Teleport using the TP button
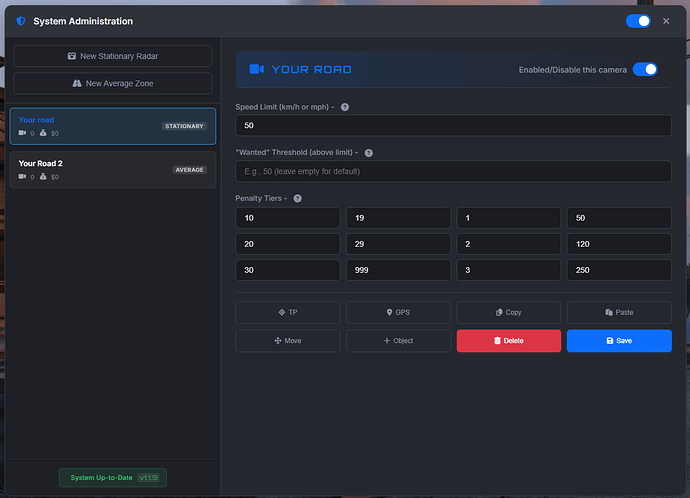This screenshot has height=498, width=690. click(288, 312)
